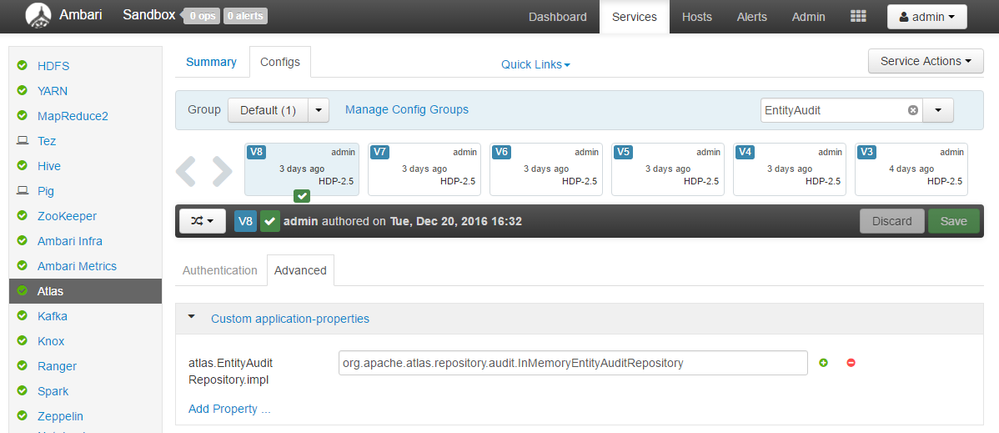Viewport: 999px width, 433px height.
Task: Click green add icon beside property value
Action: 824,362
